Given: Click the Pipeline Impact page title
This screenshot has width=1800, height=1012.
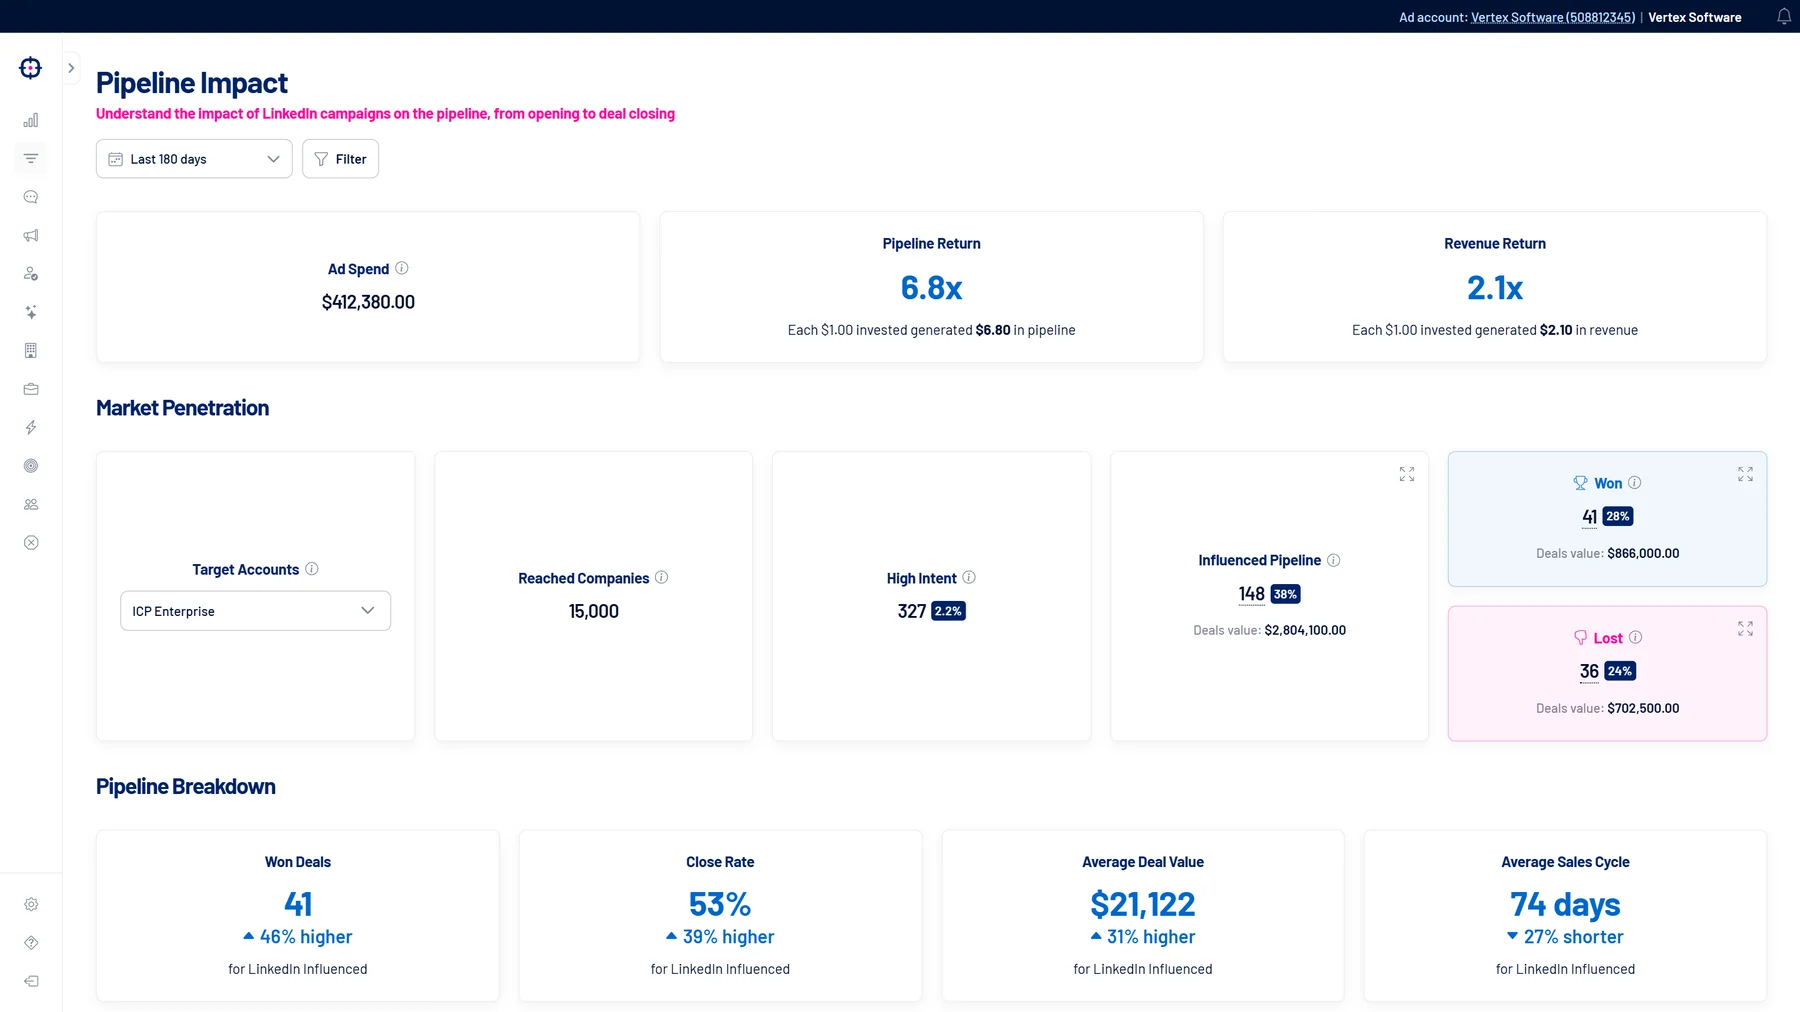Looking at the screenshot, I should [x=192, y=83].
